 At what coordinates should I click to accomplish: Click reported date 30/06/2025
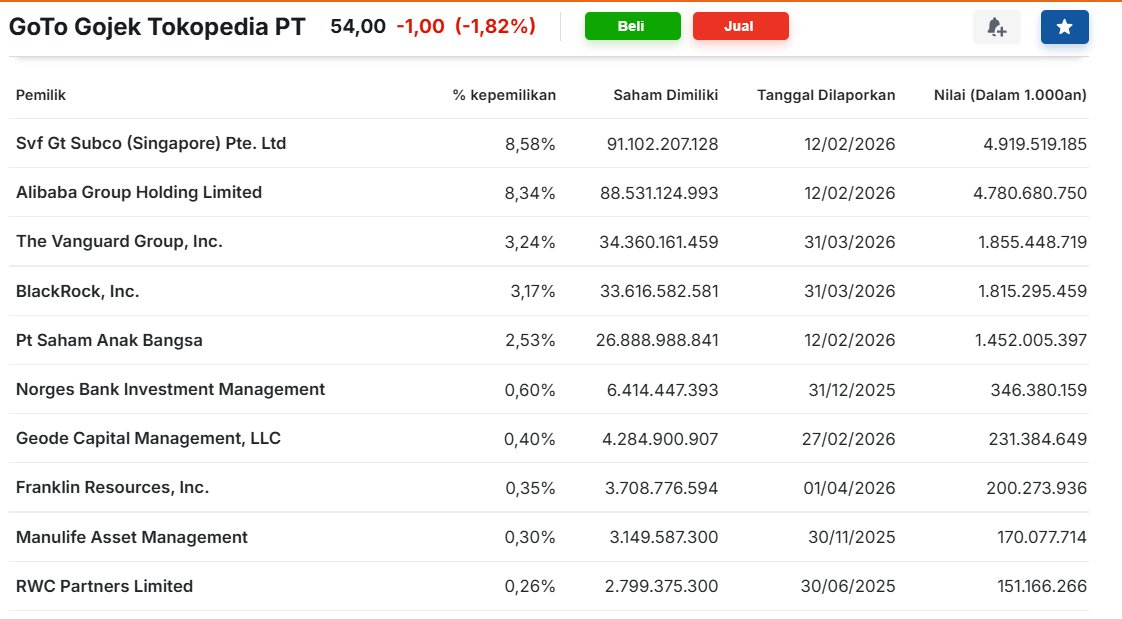coord(848,586)
